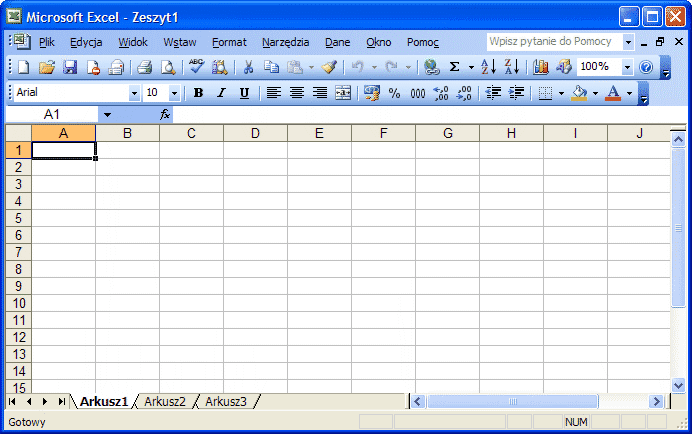Click the AutoSum sigma icon

pyautogui.click(x=454, y=67)
